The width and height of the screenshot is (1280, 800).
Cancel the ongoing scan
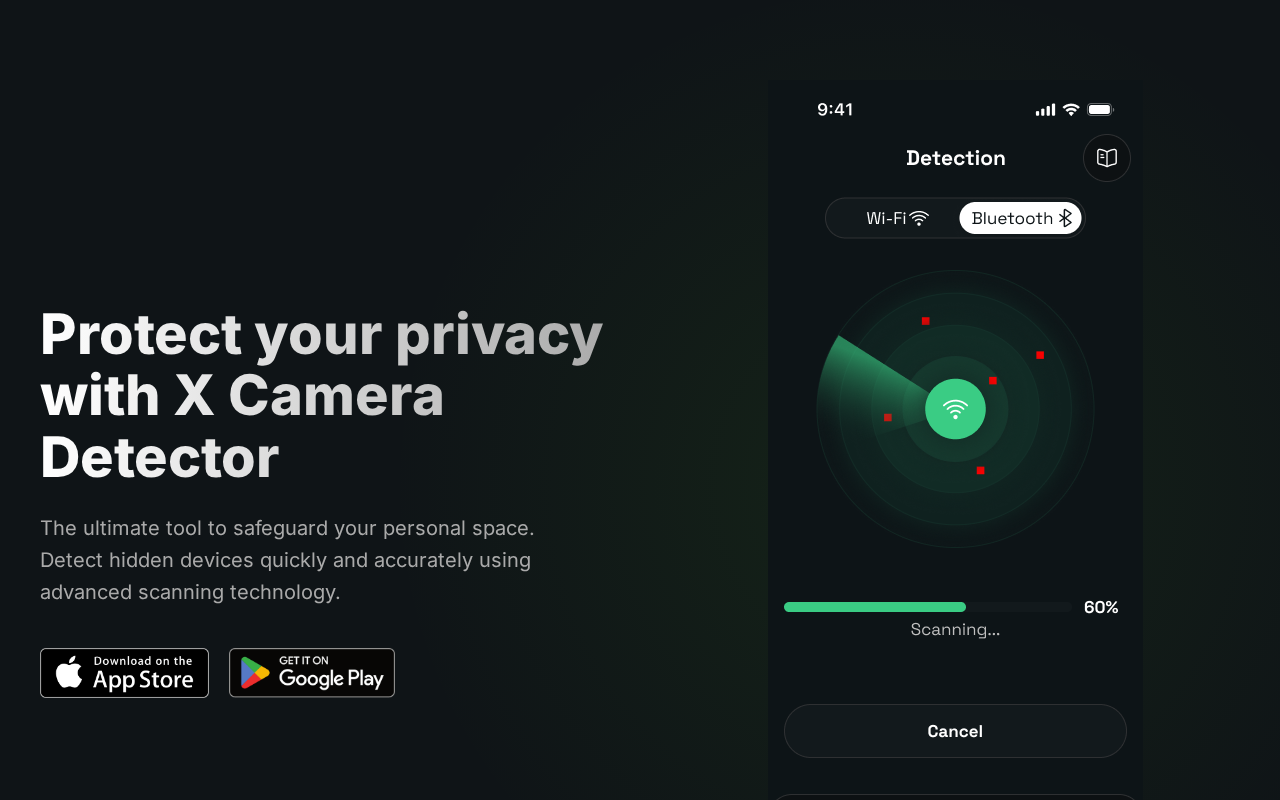955,731
